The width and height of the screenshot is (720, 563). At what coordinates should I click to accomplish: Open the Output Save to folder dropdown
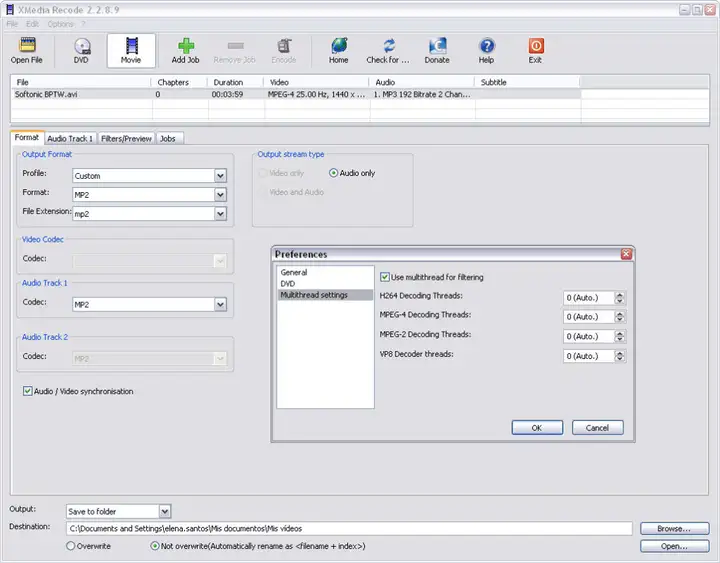tap(165, 511)
